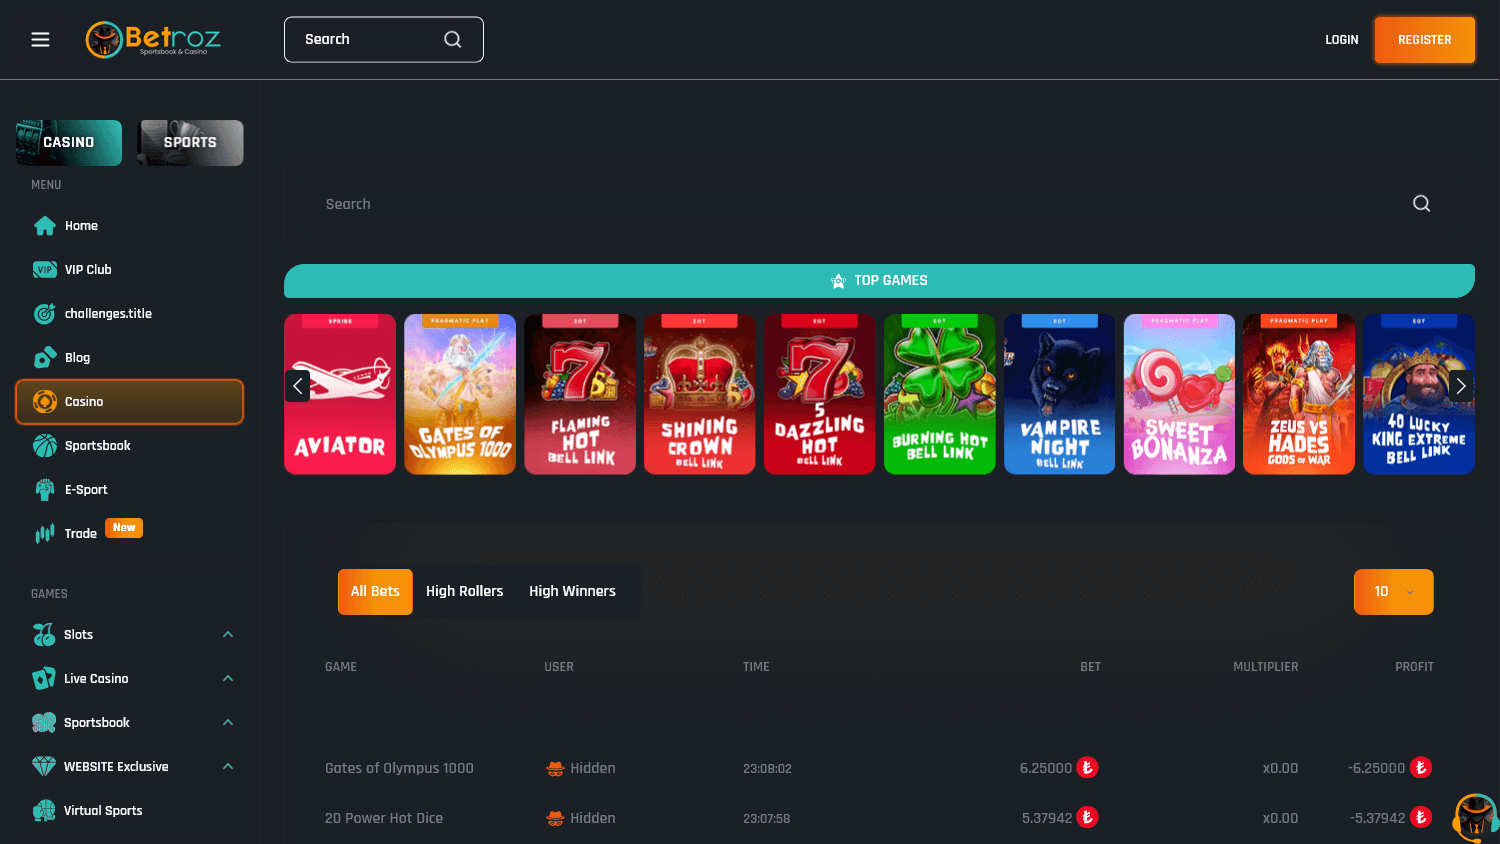Click the Virtual Sports icon

pos(44,811)
